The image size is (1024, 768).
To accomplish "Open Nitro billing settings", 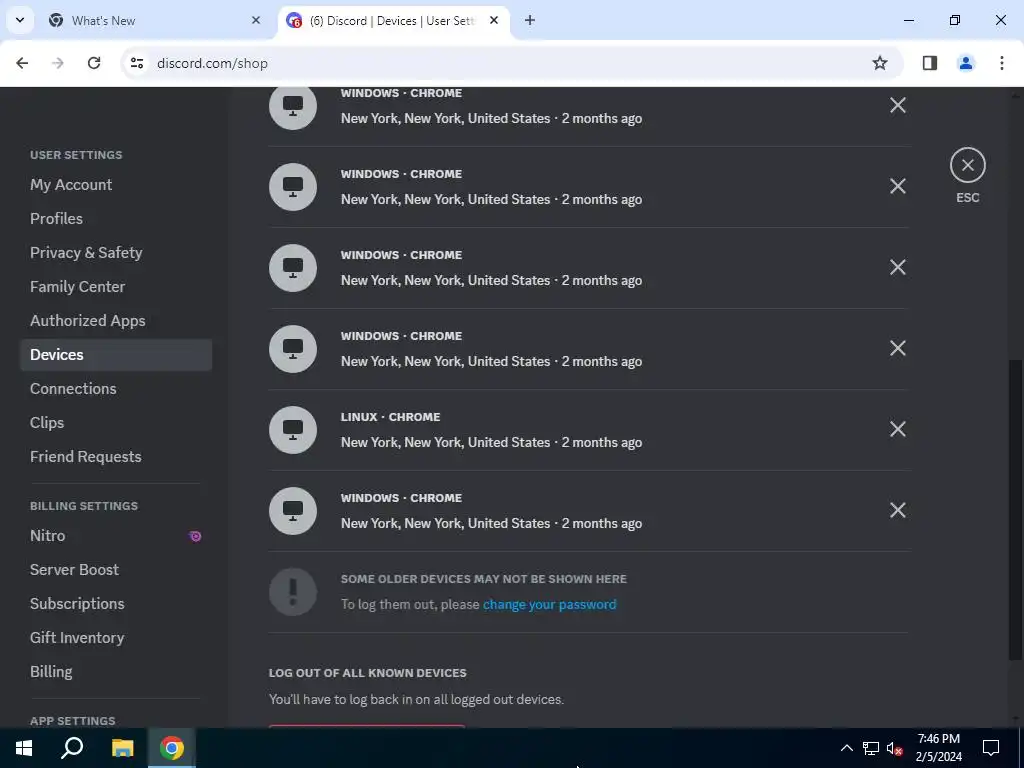I will pyautogui.click(x=48, y=536).
